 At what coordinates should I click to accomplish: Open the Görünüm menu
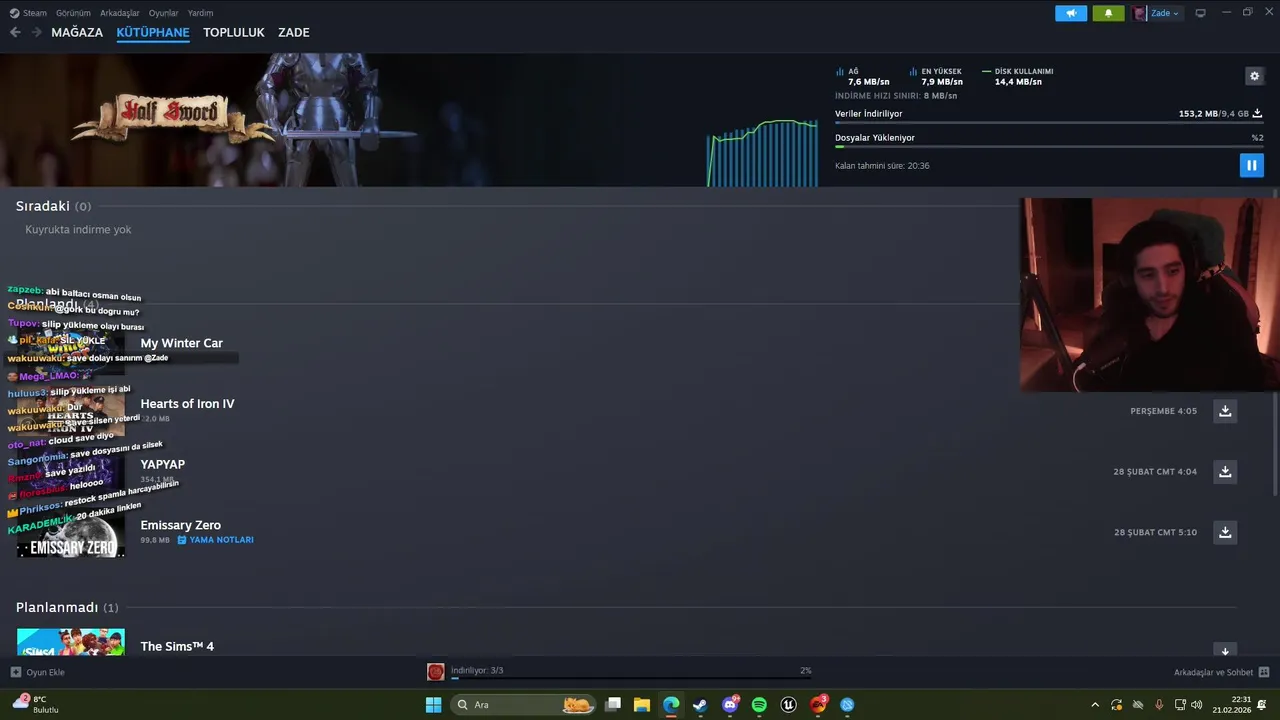(x=73, y=13)
